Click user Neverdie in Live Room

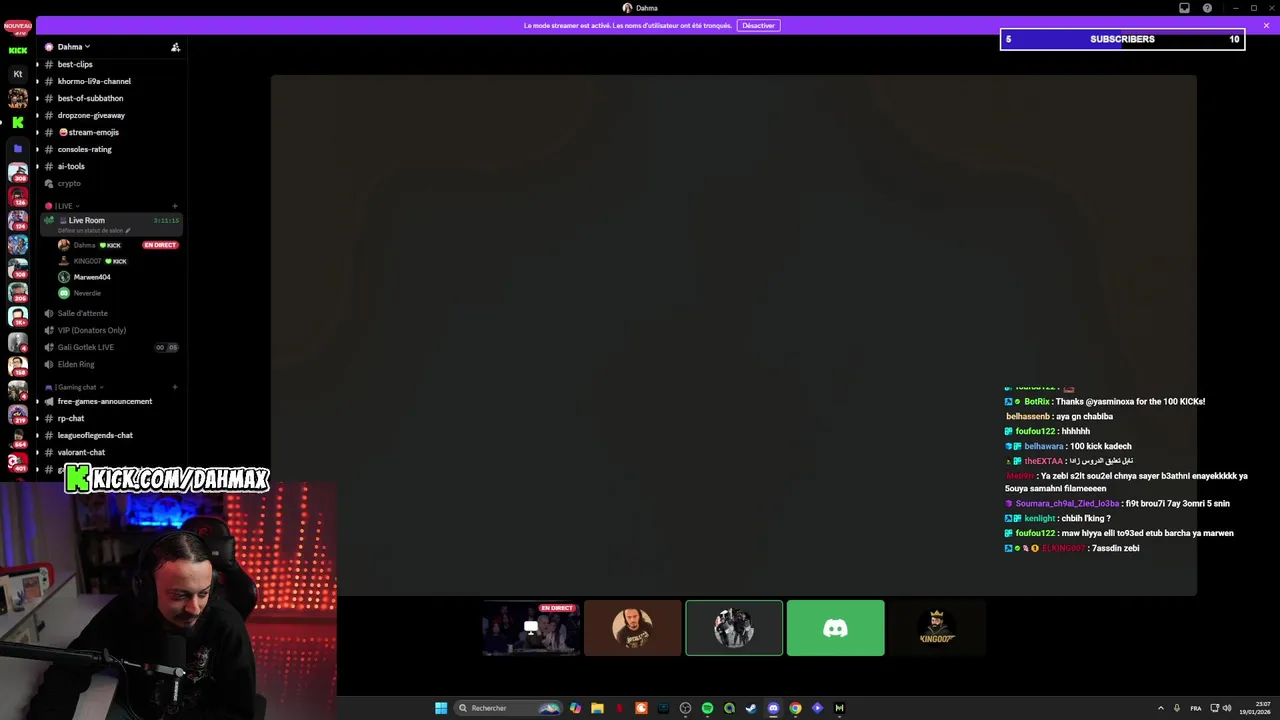pos(87,293)
